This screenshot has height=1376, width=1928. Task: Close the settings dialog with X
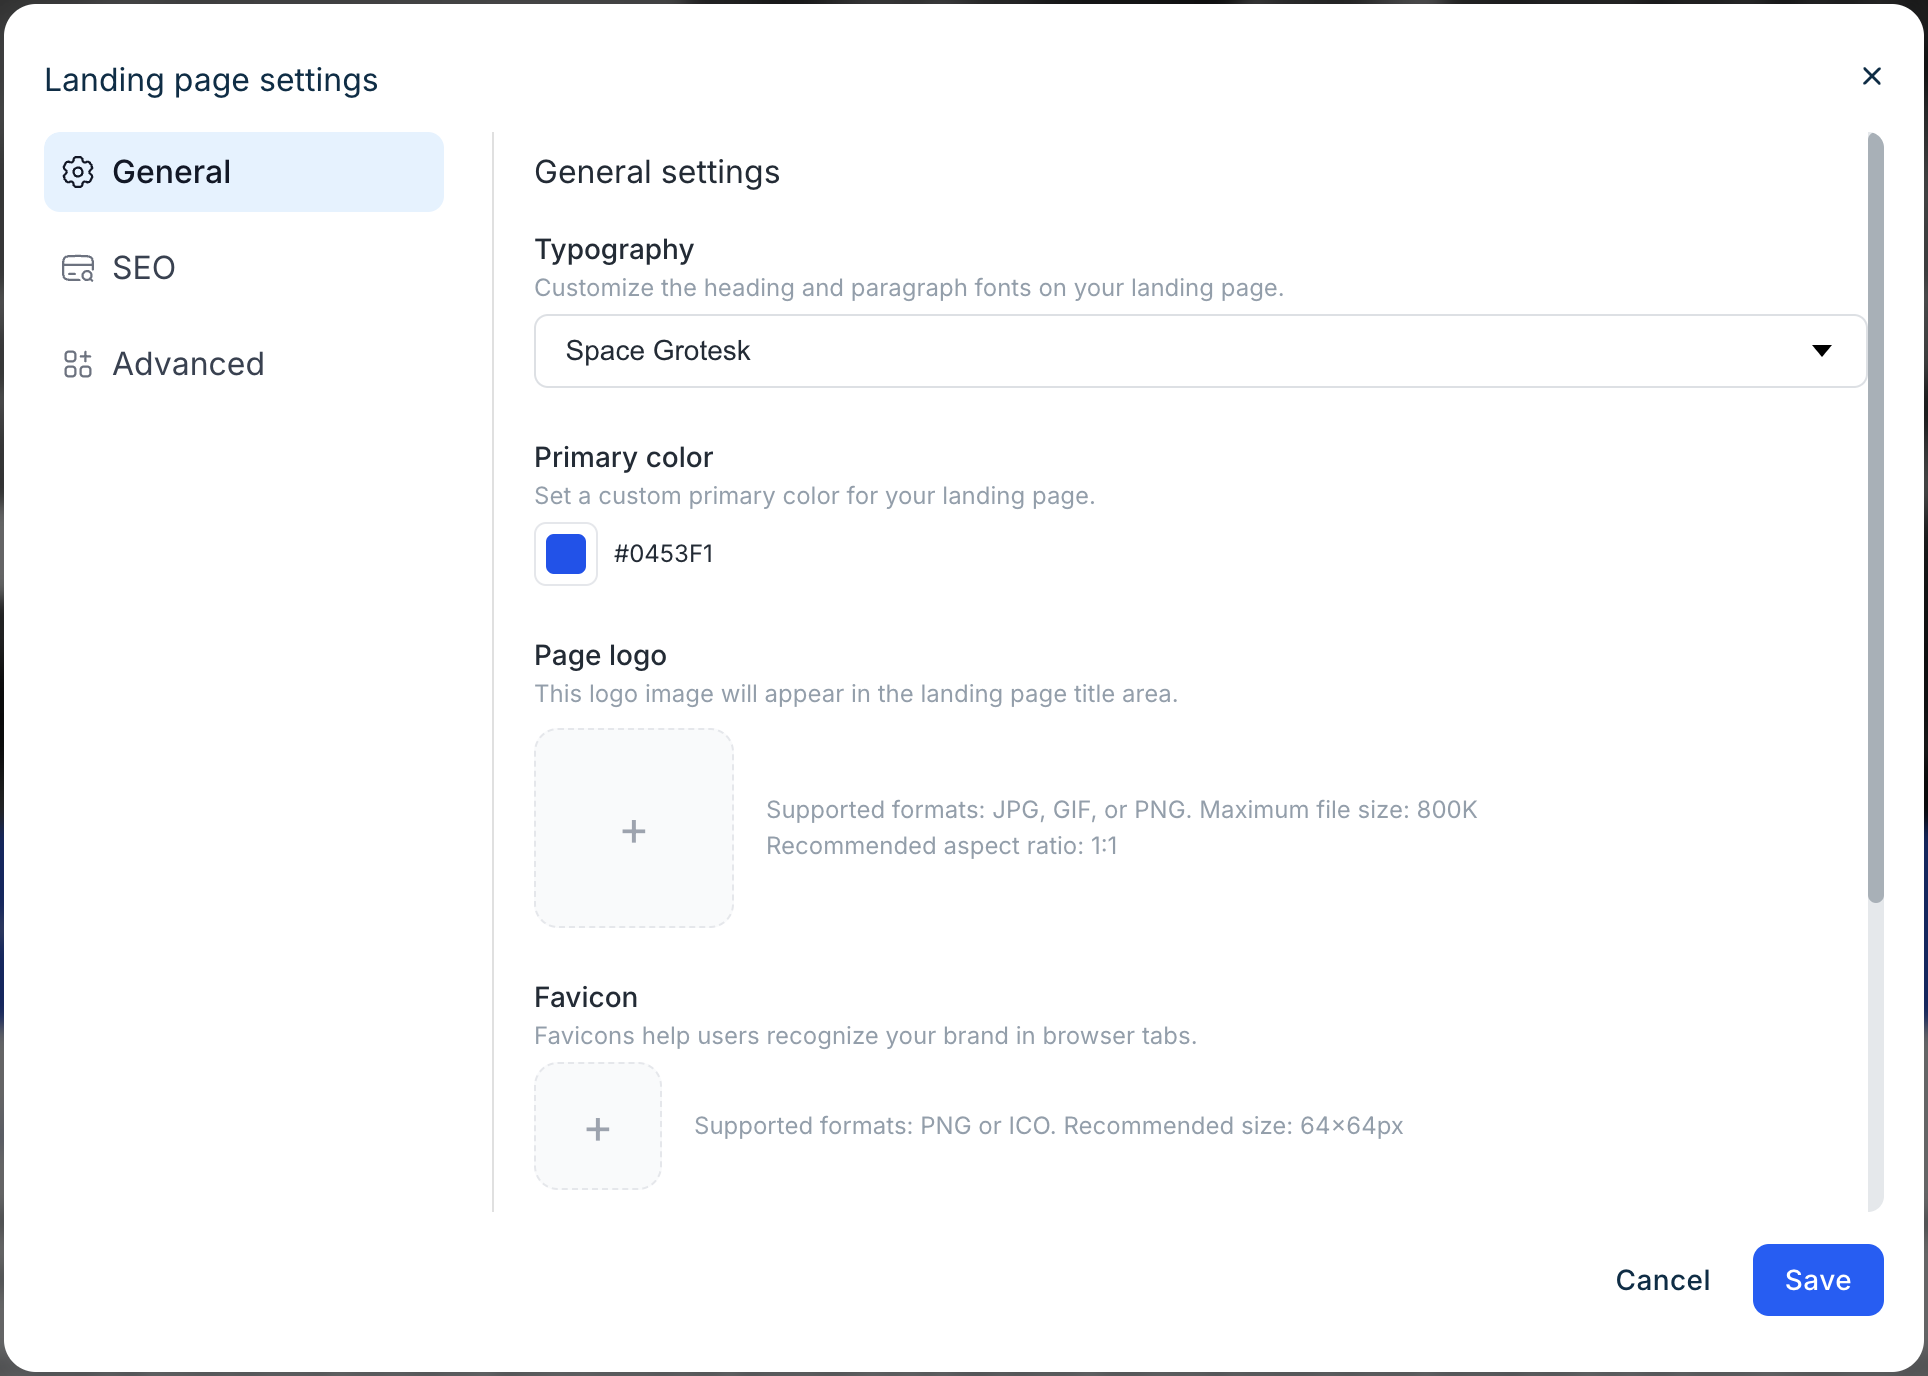[1872, 76]
